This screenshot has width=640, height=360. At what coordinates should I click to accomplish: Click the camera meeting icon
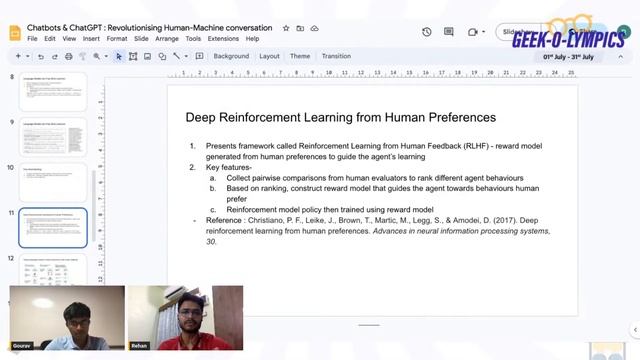pyautogui.click(x=473, y=32)
